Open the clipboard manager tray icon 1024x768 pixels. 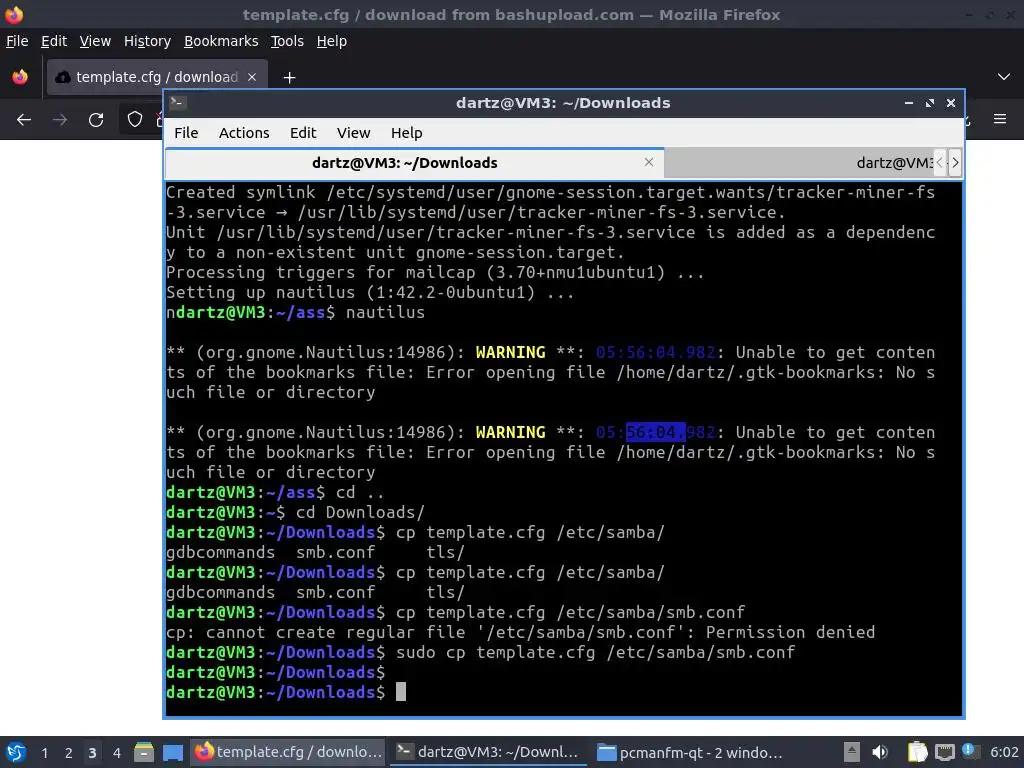[918, 752]
